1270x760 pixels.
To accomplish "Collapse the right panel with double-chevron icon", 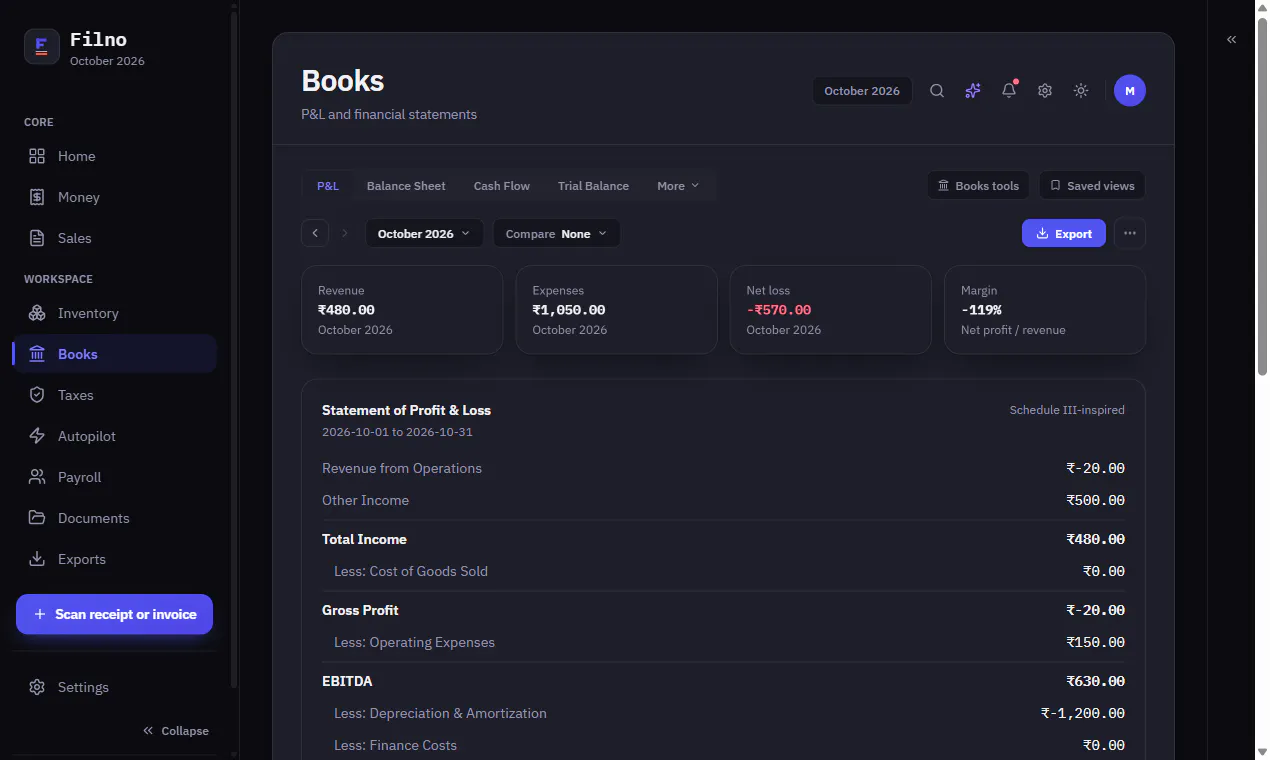I will tap(1232, 39).
